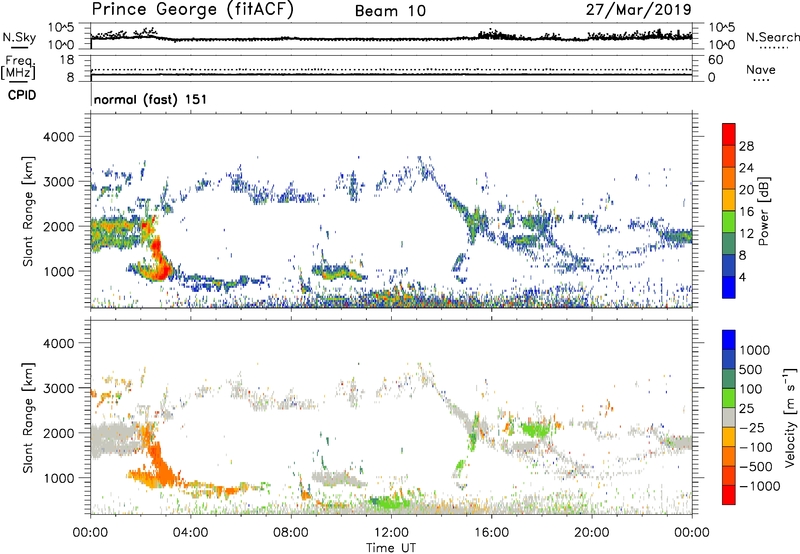Click the 'Power [dB]' colorbar title
The height and width of the screenshot is (554, 800).
tap(764, 211)
